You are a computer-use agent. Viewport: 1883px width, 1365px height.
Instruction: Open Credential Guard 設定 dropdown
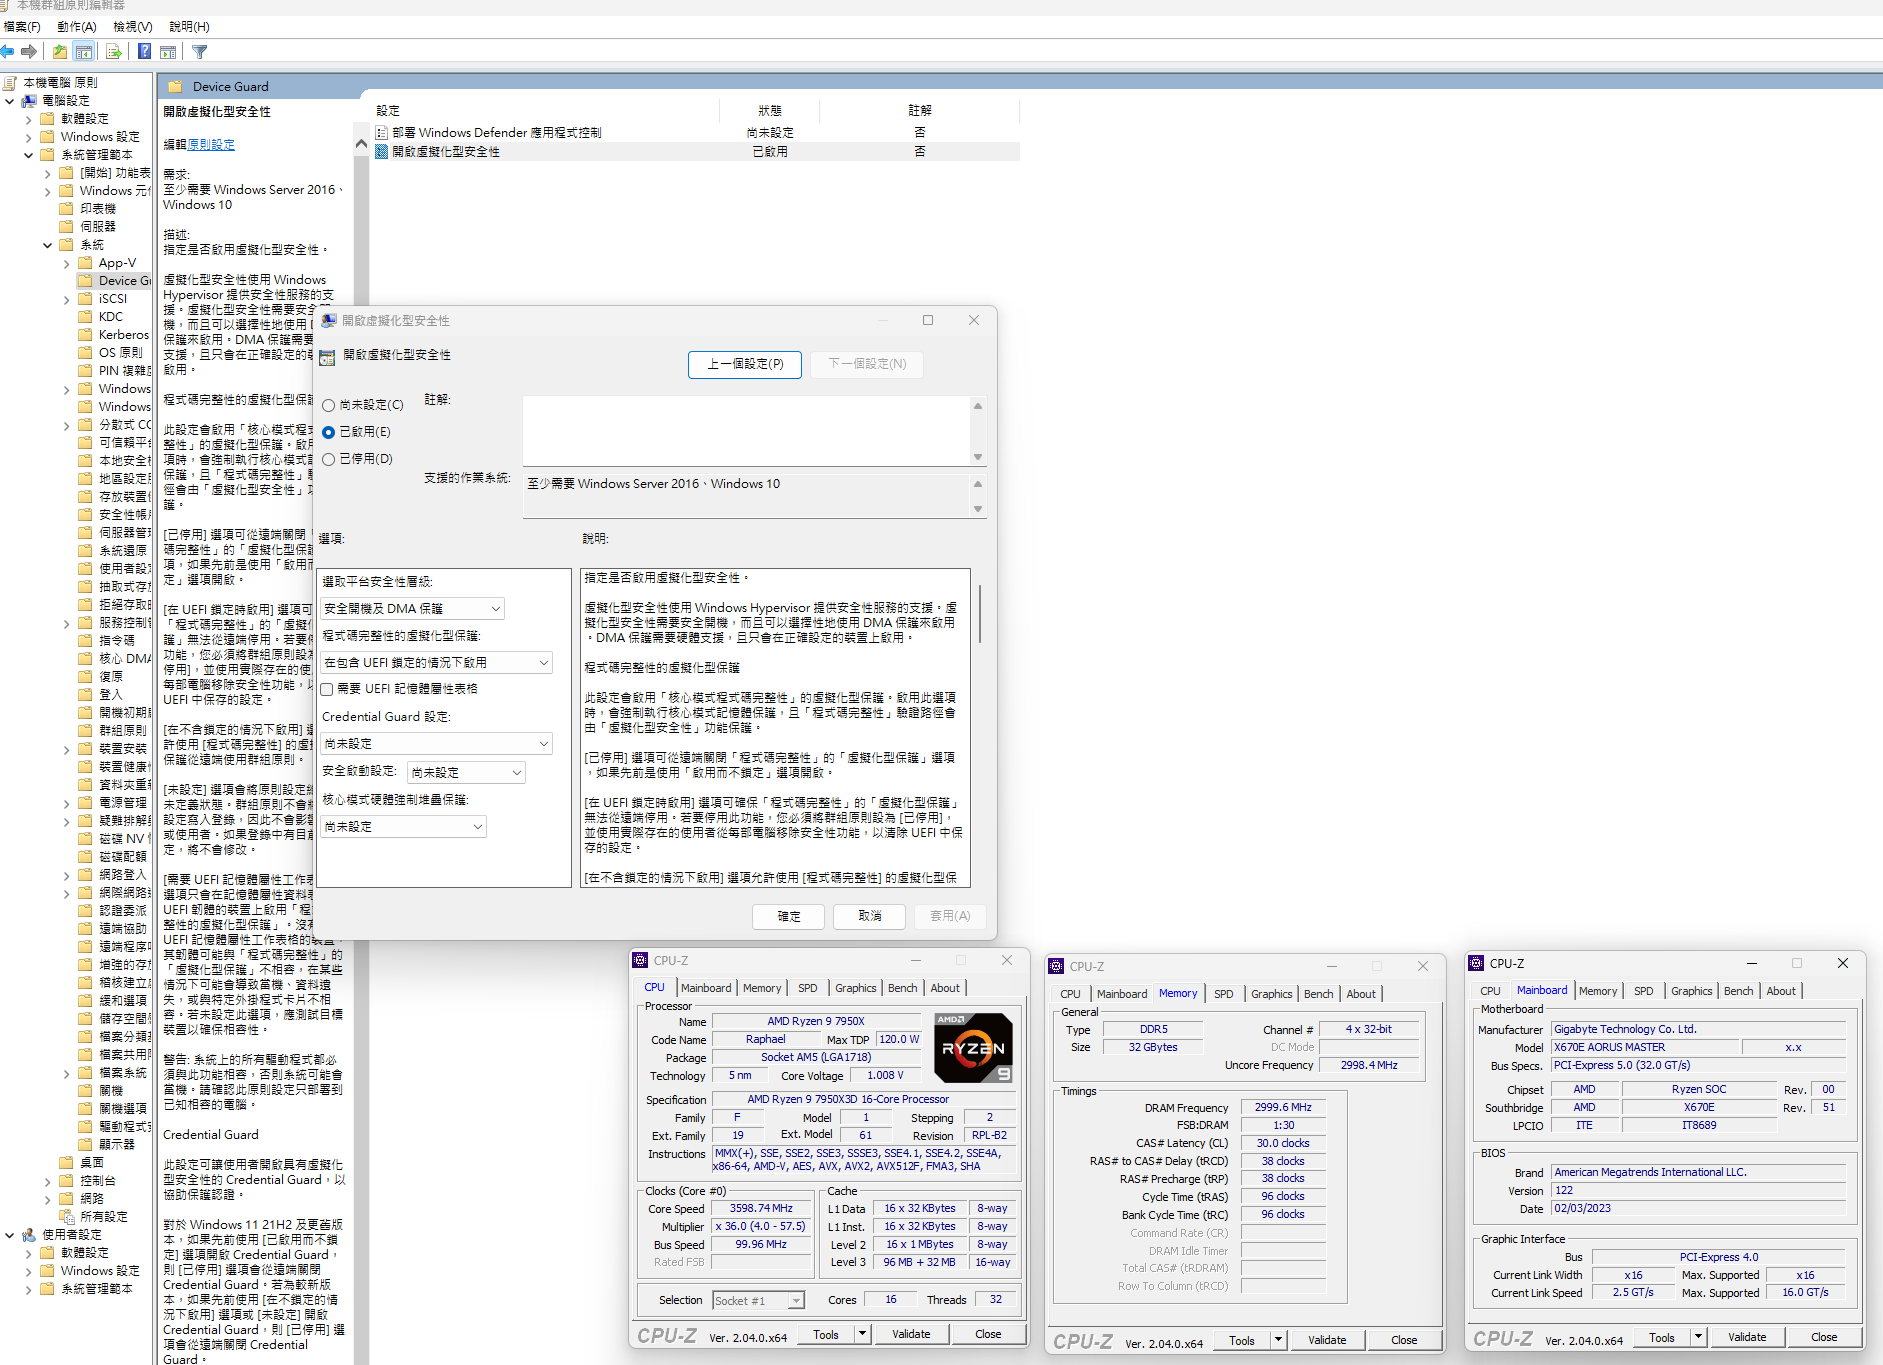point(437,744)
